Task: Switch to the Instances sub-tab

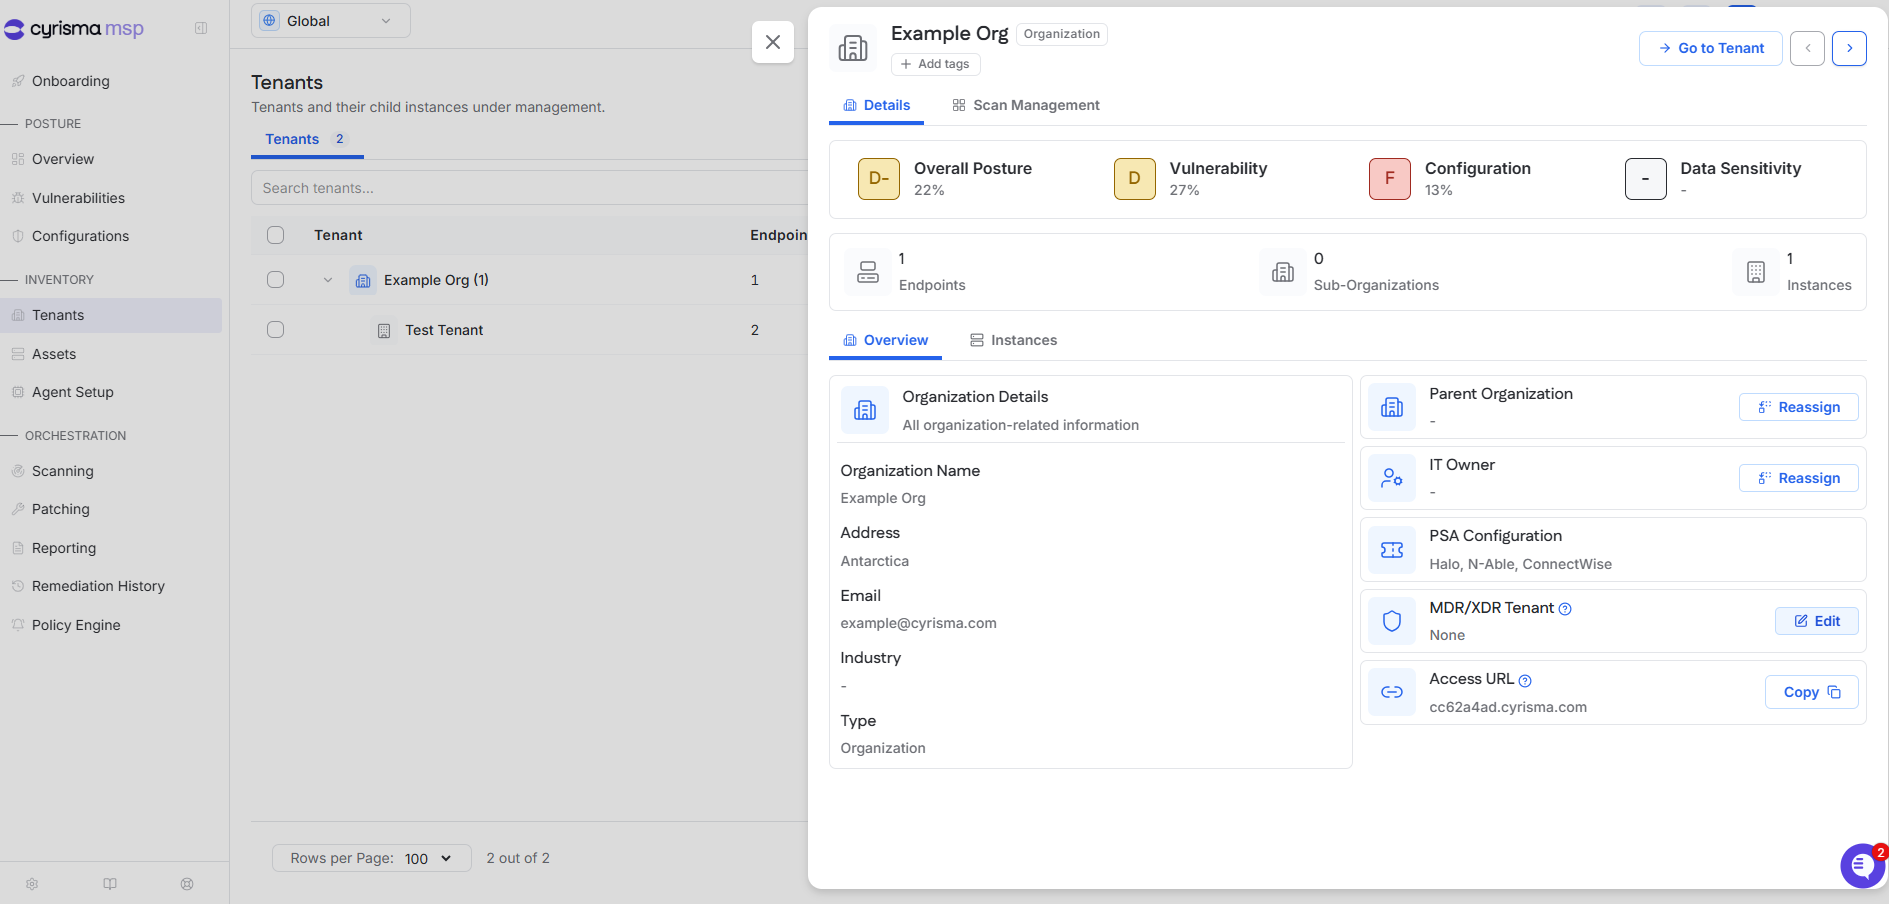Action: point(1013,340)
